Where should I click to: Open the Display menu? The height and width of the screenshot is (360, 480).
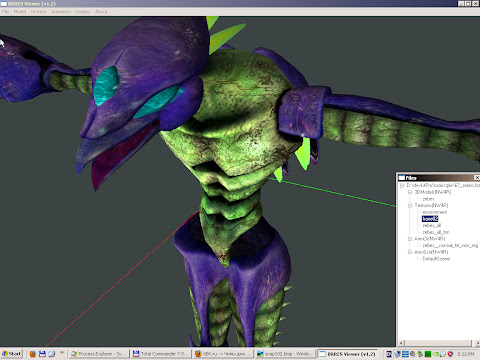83,12
